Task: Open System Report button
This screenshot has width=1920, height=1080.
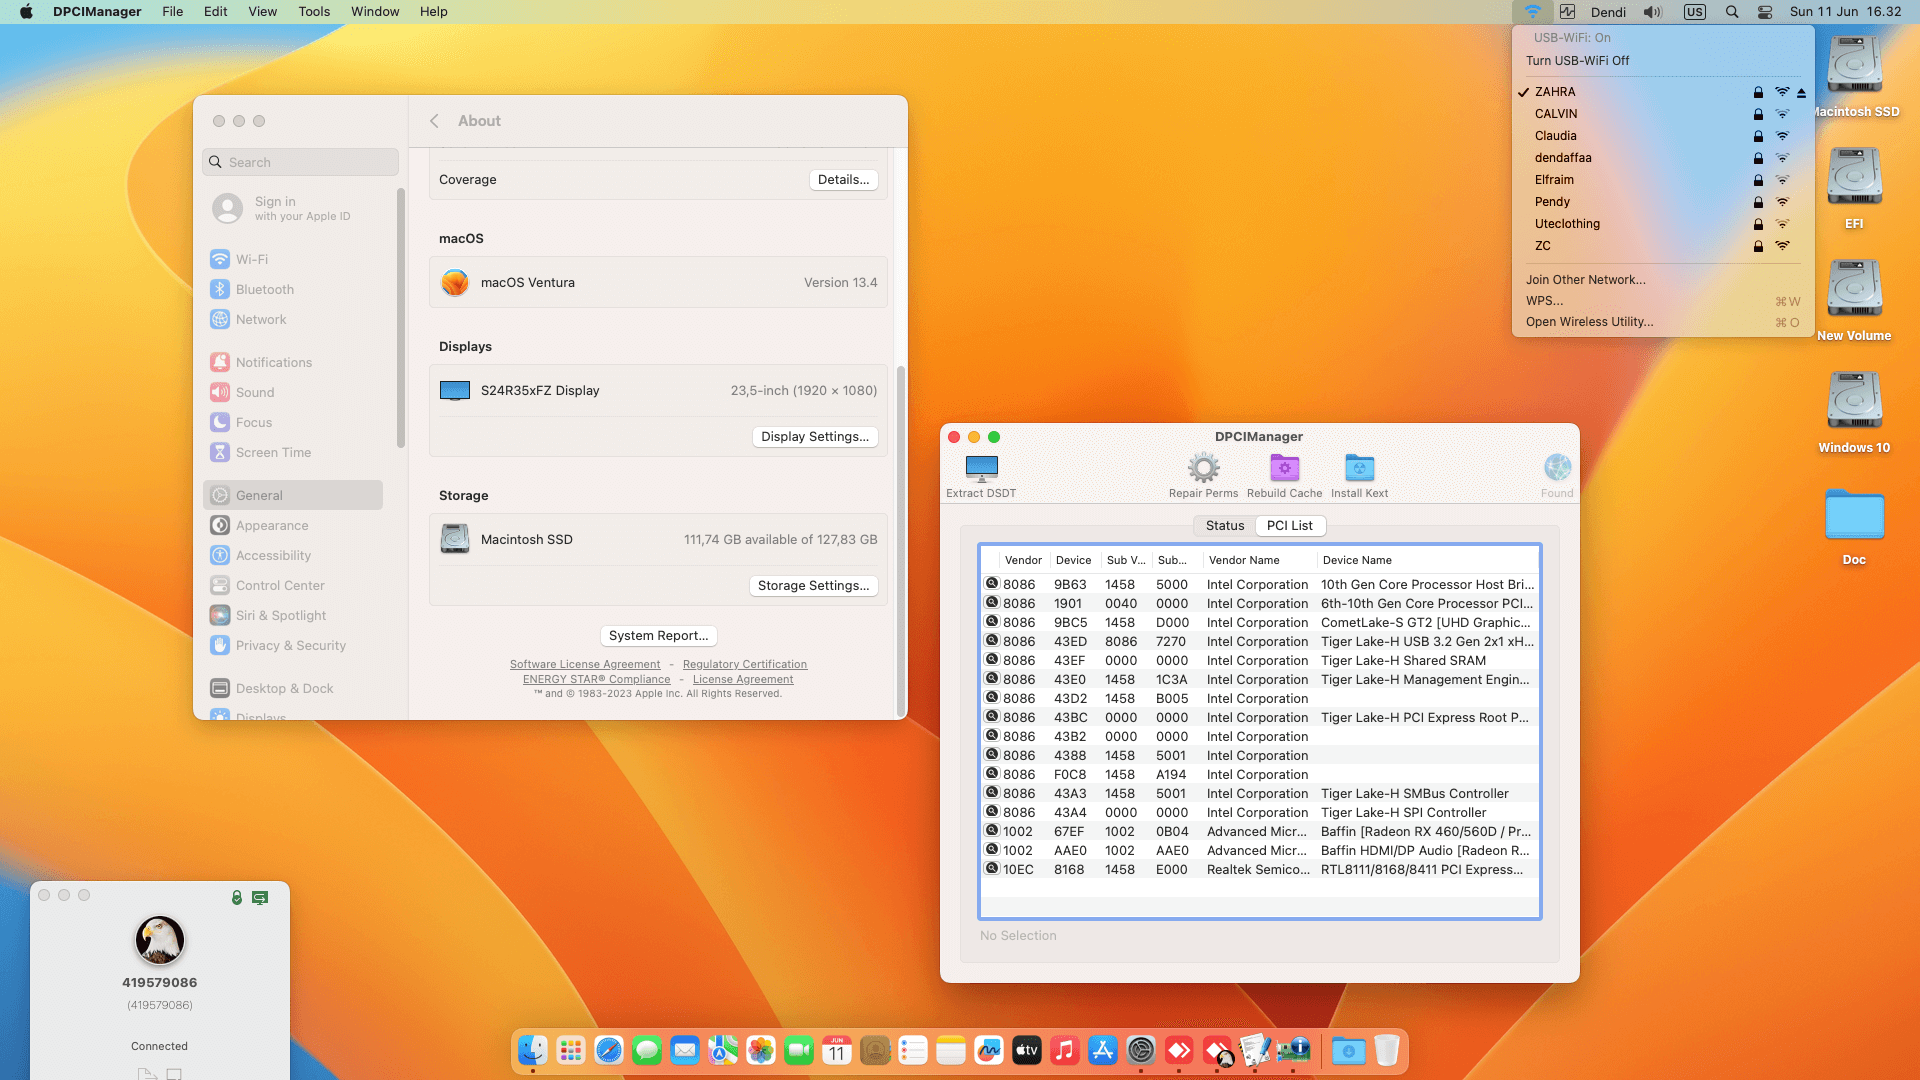Action: [x=658, y=636]
